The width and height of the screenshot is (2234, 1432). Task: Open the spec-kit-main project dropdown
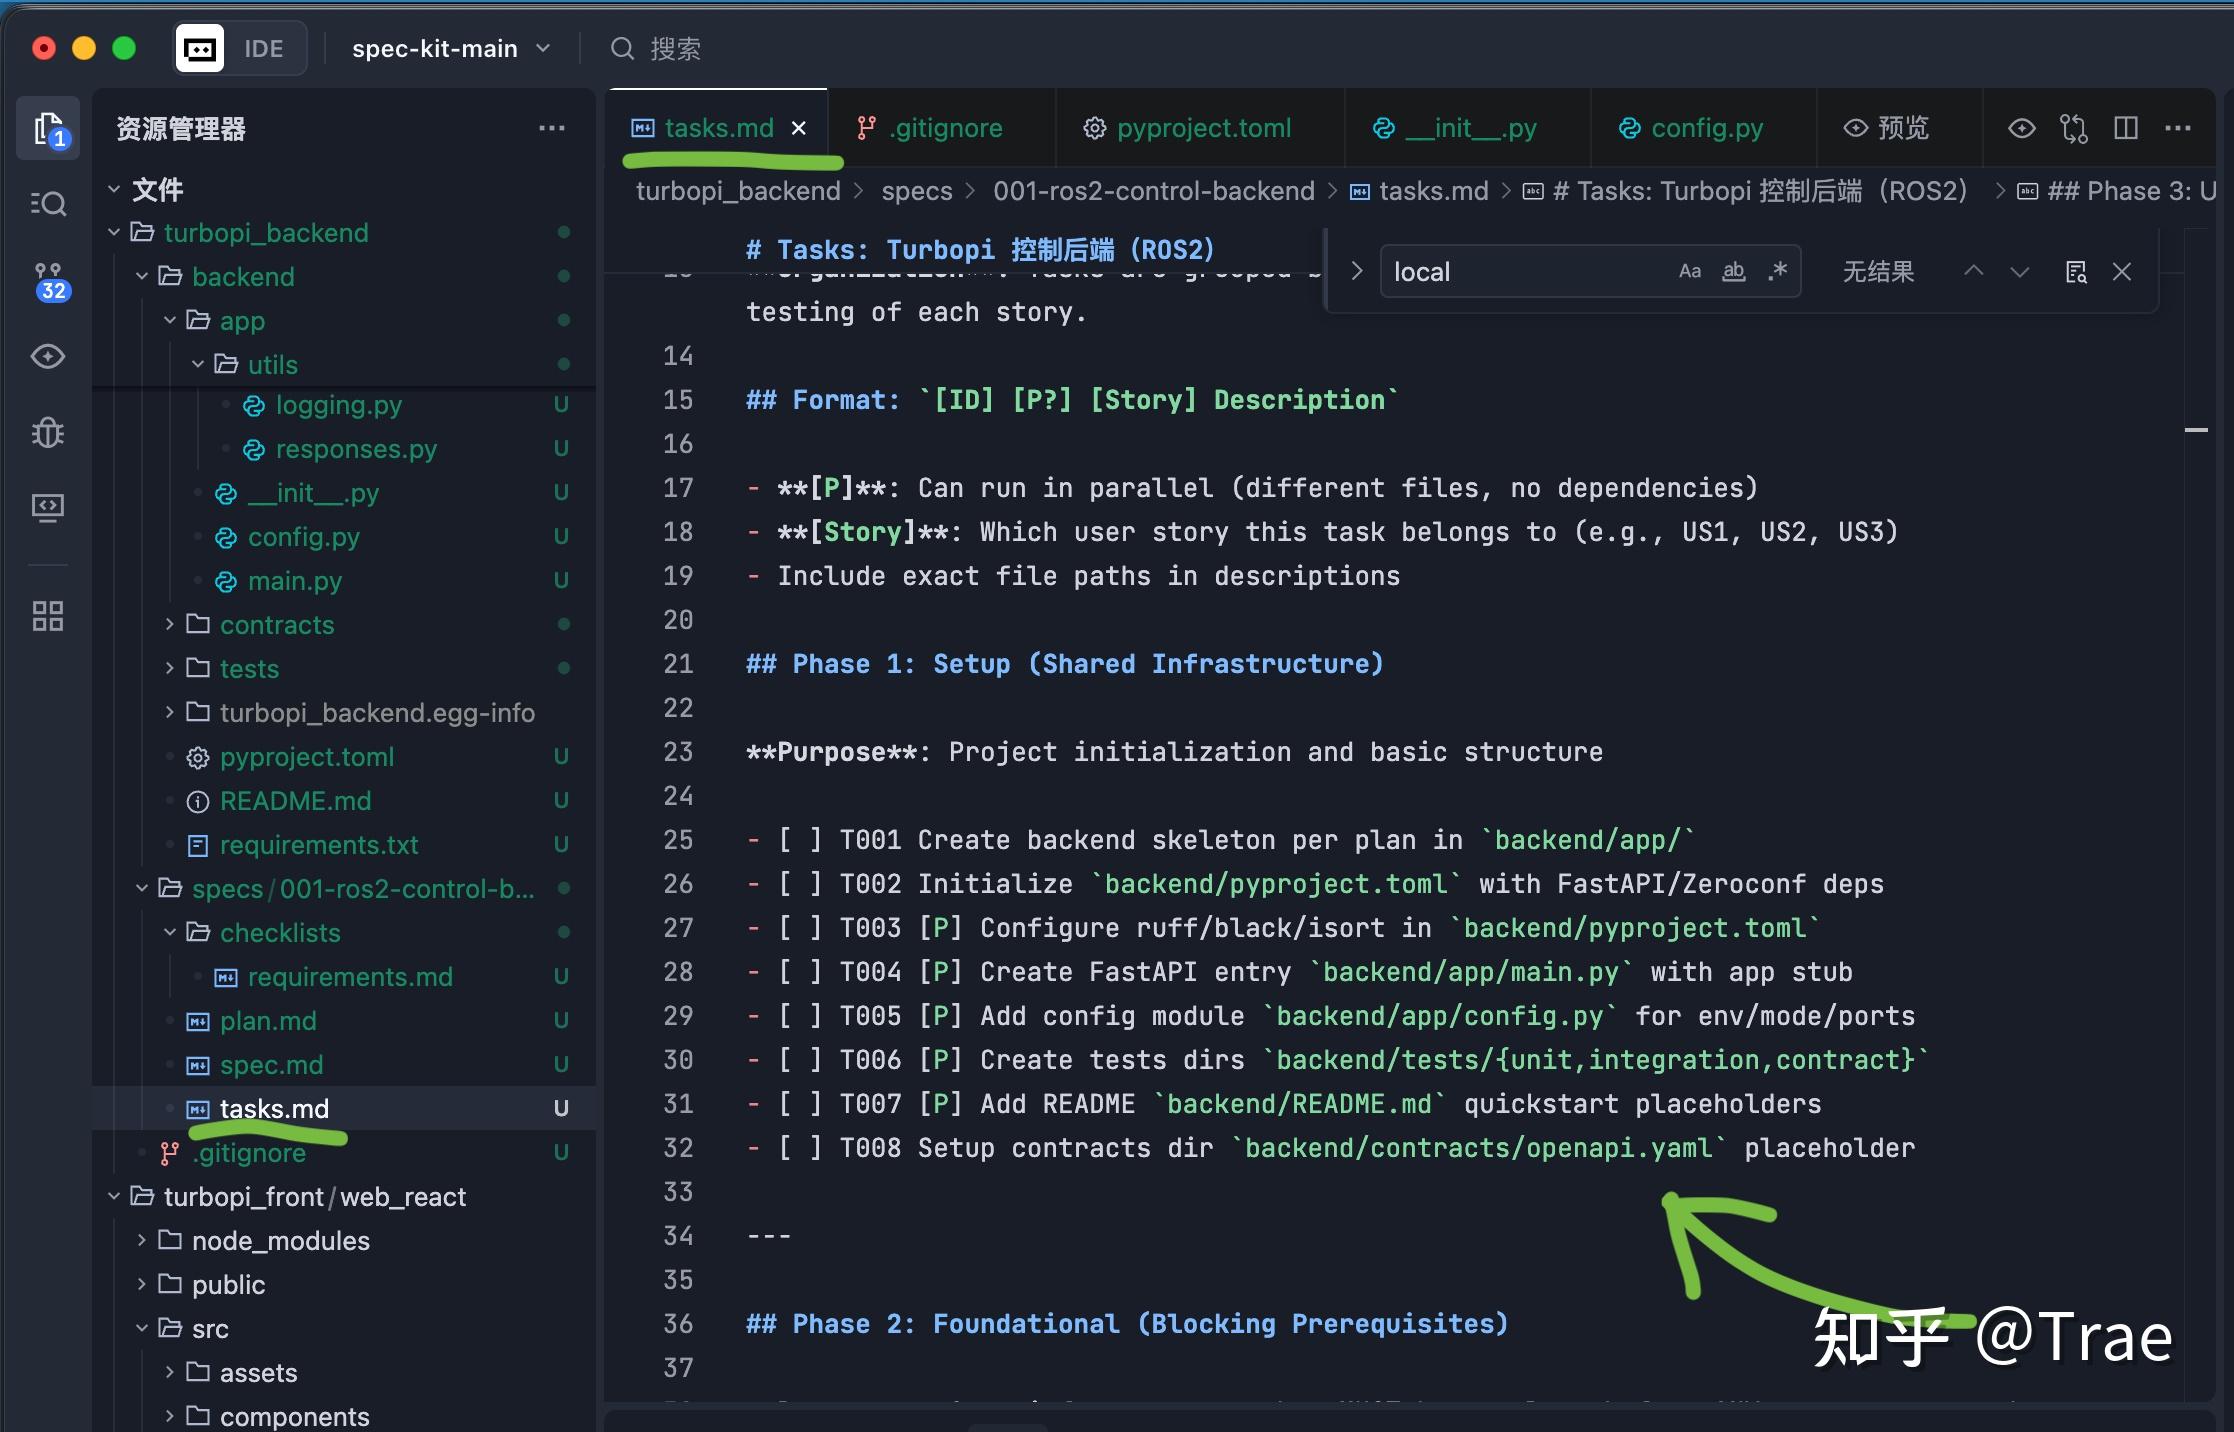450,48
